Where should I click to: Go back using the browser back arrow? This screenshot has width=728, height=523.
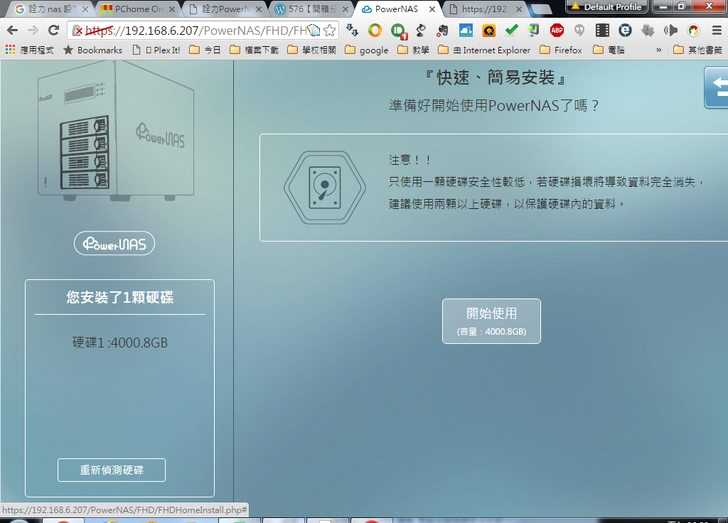(x=12, y=30)
